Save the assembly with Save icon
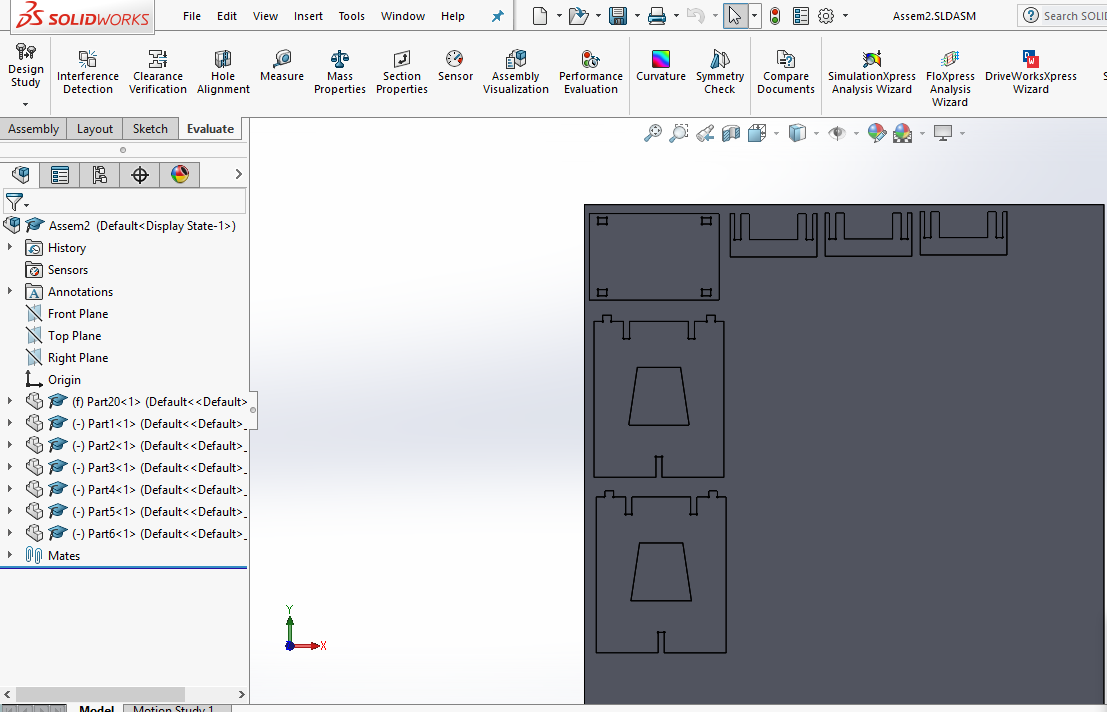This screenshot has width=1107, height=712. [x=618, y=16]
